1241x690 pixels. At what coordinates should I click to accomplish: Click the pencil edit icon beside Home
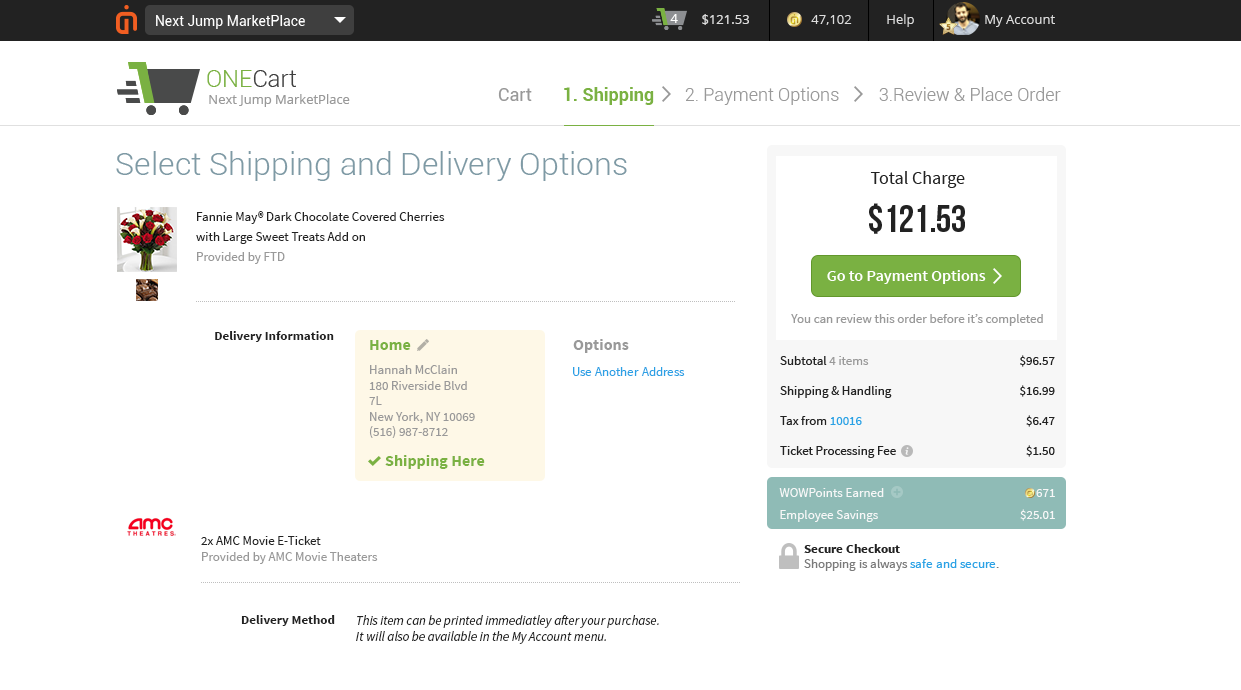[423, 345]
